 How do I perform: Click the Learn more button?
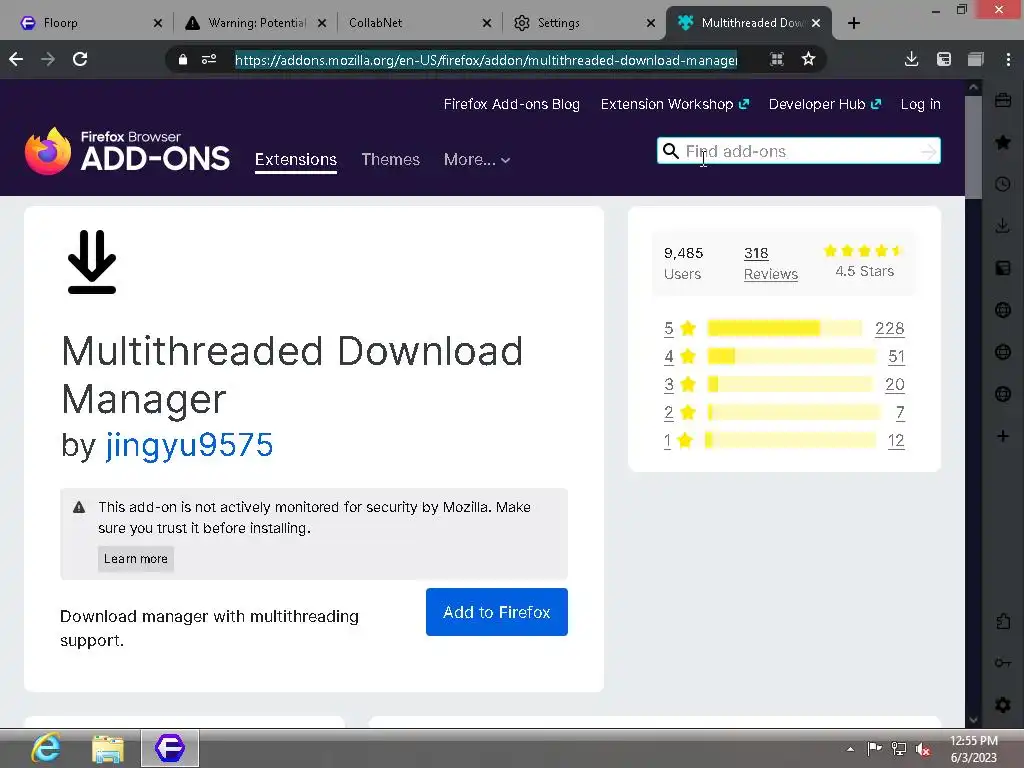pos(136,559)
